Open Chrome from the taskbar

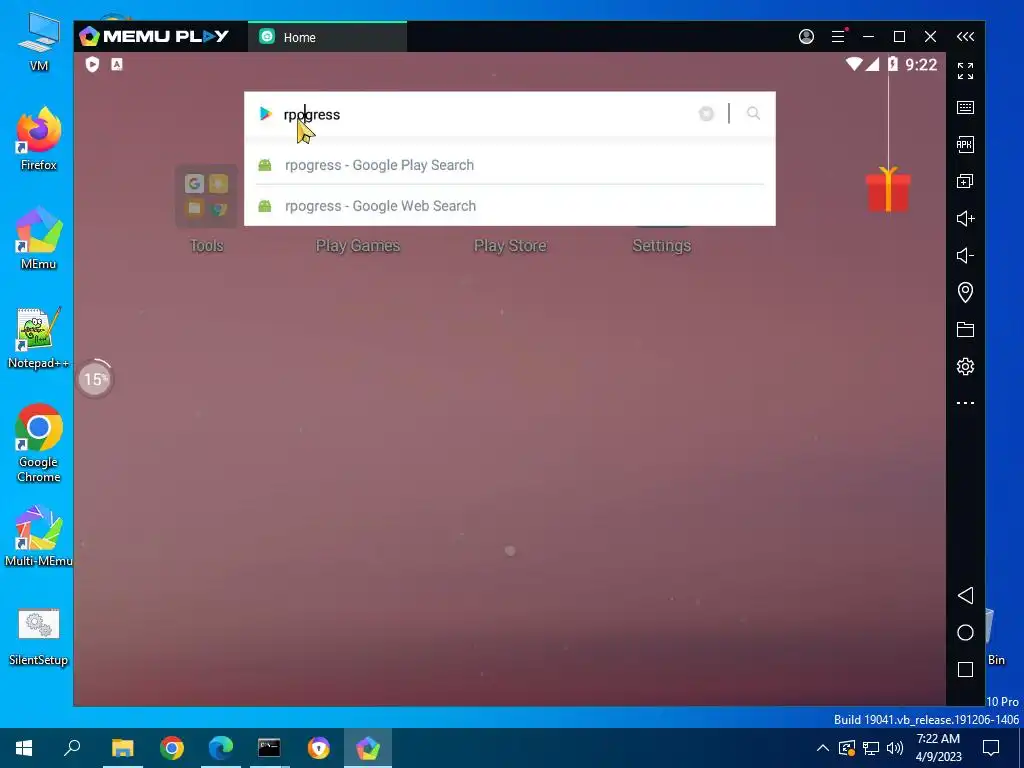tap(172, 748)
